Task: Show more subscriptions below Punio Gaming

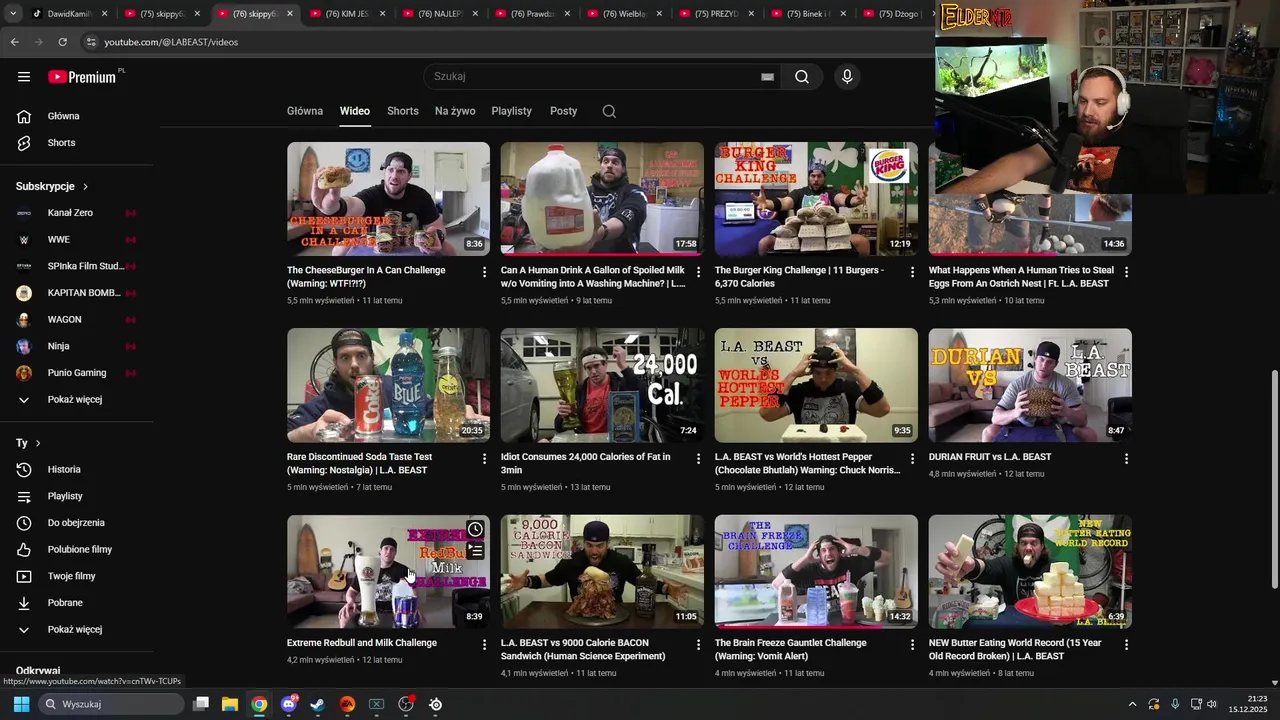Action: point(76,400)
